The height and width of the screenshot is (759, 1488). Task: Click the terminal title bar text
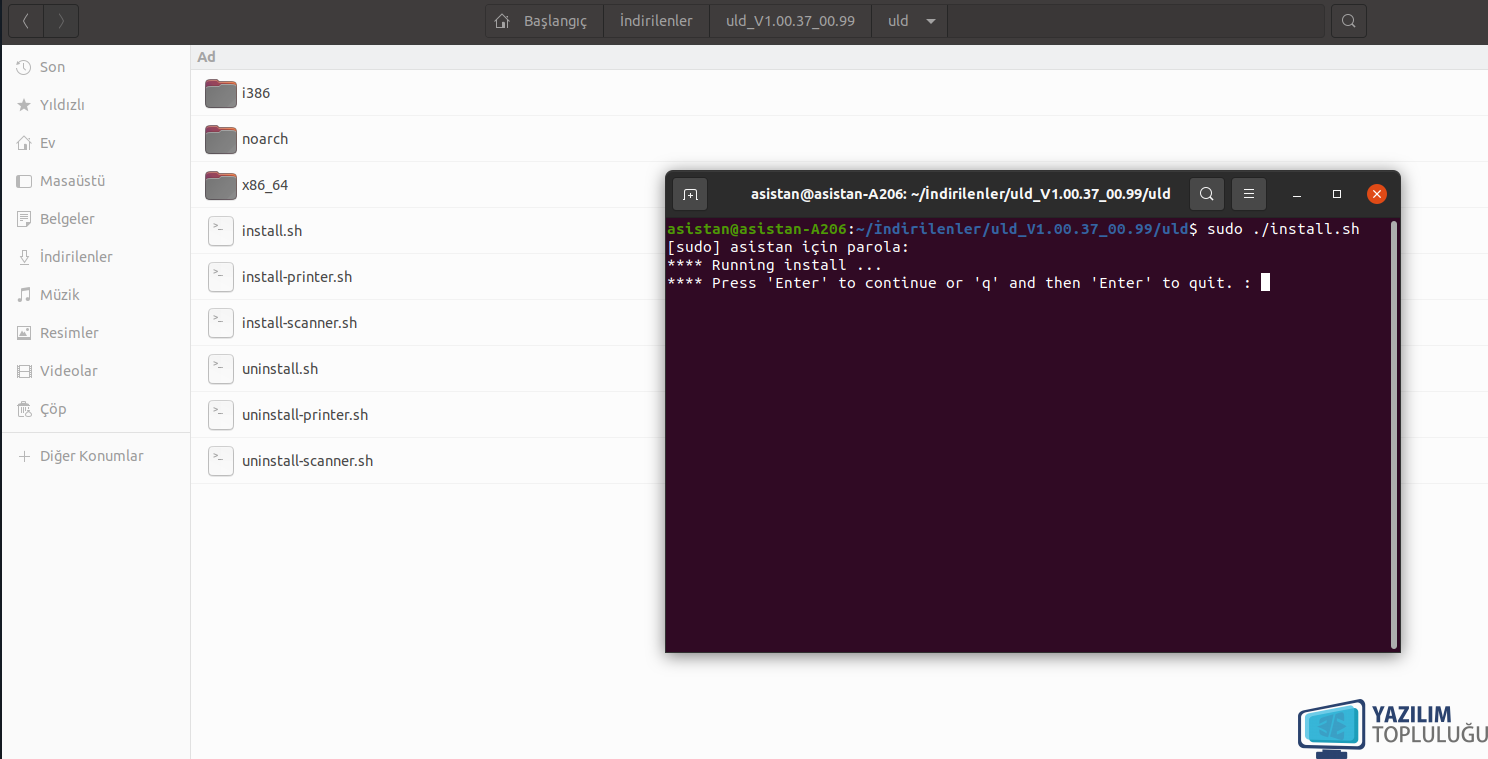click(x=960, y=194)
